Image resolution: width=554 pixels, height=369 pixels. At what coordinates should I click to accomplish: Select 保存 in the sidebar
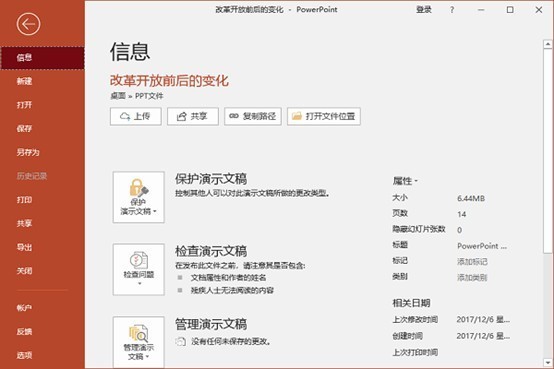click(x=42, y=129)
